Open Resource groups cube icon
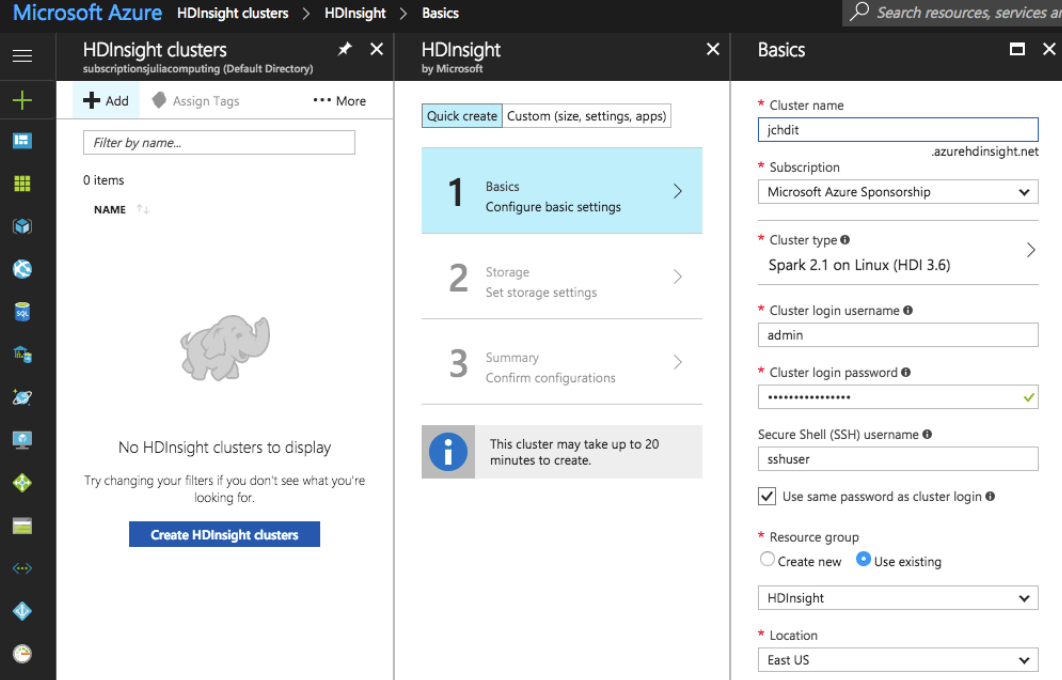Screen dimensions: 1062x680 [x=22, y=226]
